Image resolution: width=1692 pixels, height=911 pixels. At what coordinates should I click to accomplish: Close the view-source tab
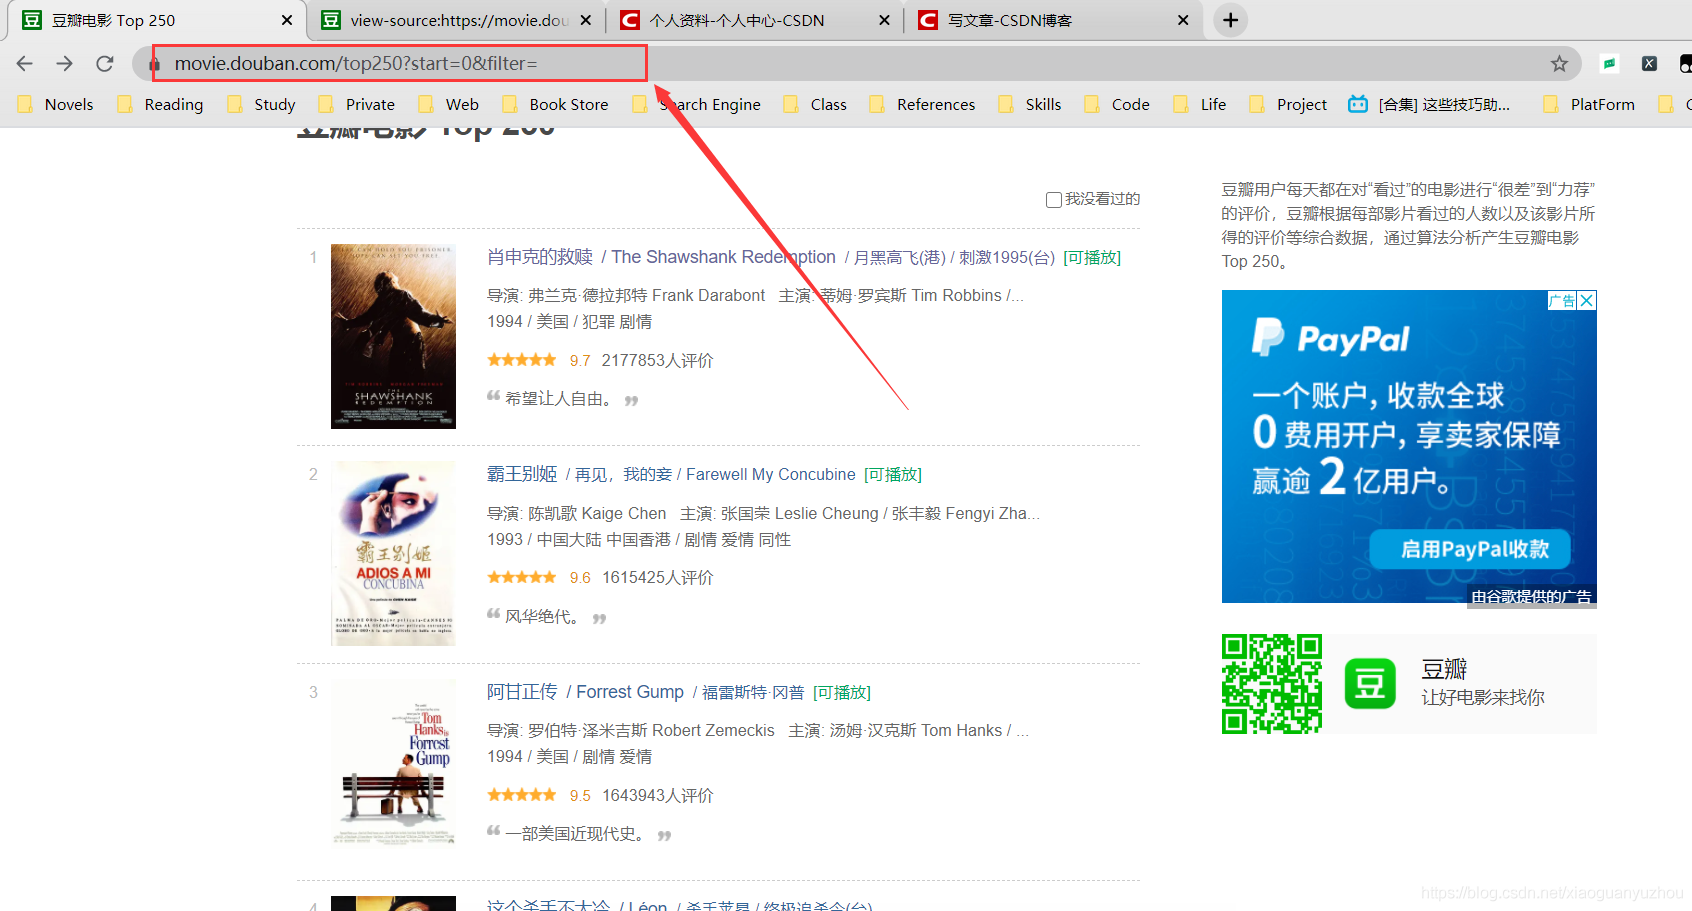click(x=585, y=20)
